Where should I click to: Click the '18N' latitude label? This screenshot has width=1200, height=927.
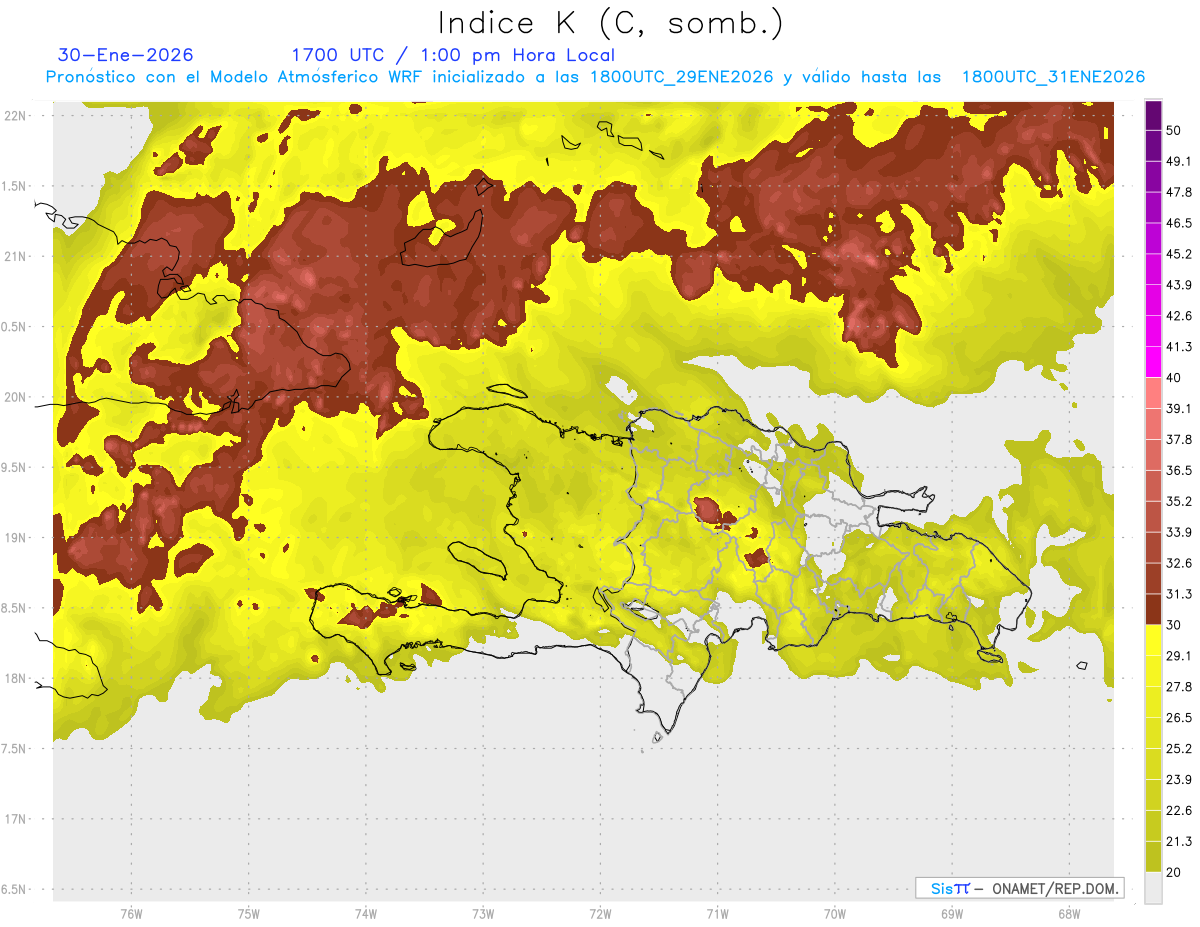(x=15, y=678)
